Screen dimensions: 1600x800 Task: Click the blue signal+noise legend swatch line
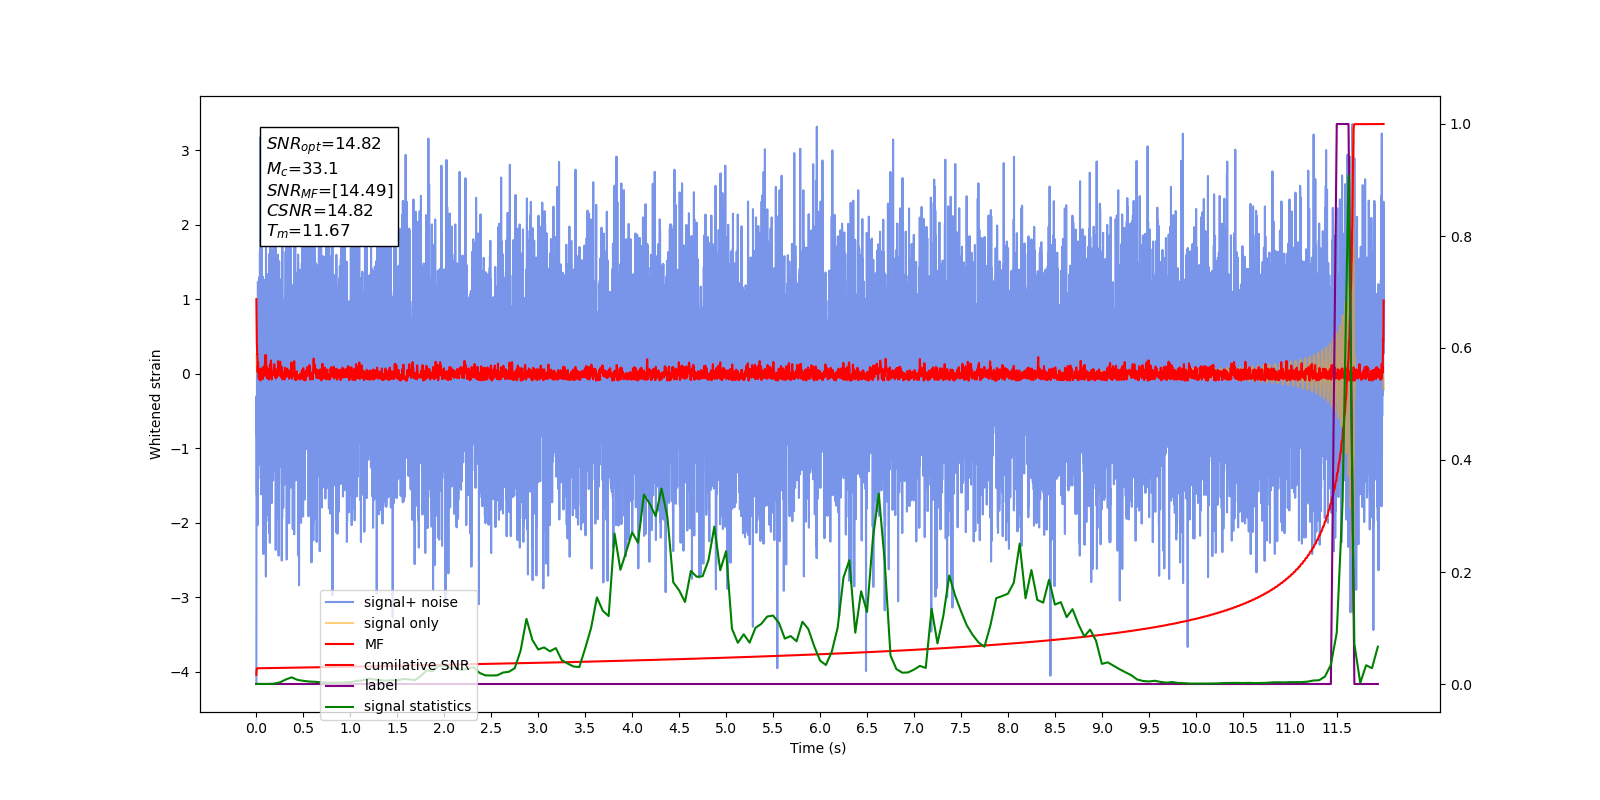click(340, 602)
